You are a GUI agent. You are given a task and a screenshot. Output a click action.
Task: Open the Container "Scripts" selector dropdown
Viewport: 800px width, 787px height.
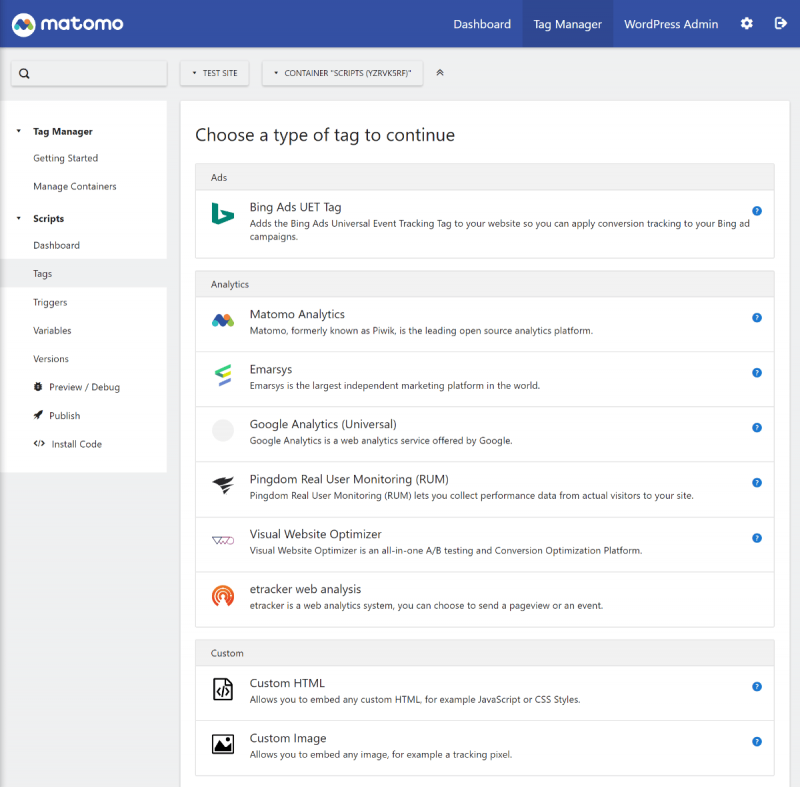click(x=342, y=73)
